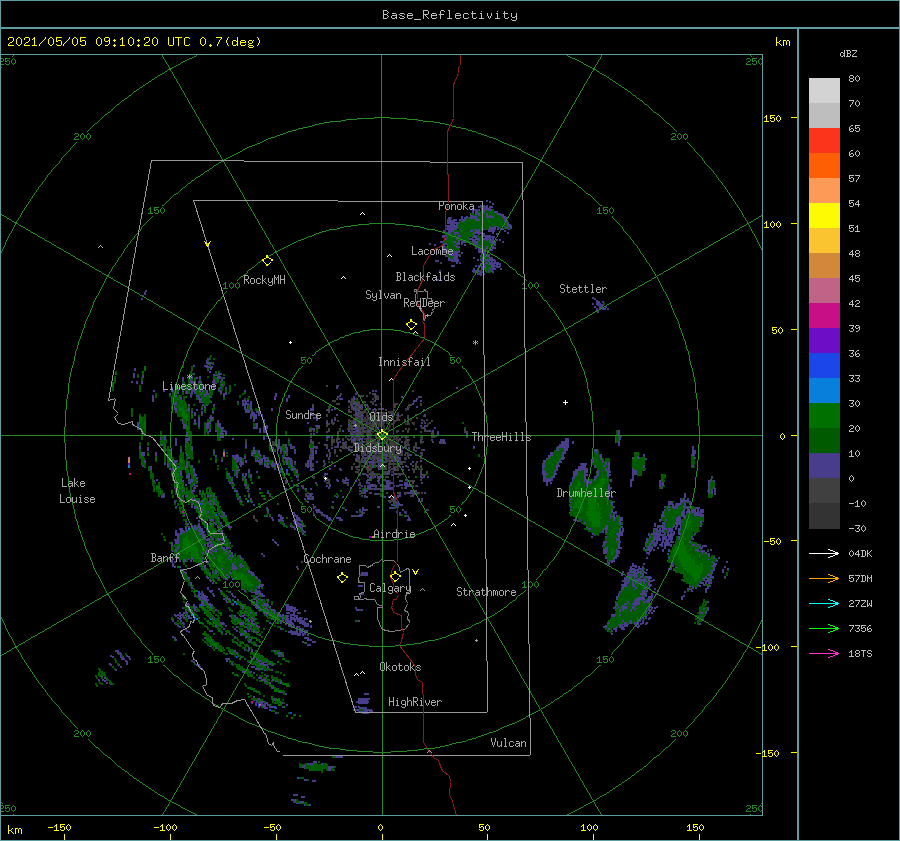Pick the yellow 51-54 dBZ legend swatch
900x841 pixels.
[x=824, y=216]
